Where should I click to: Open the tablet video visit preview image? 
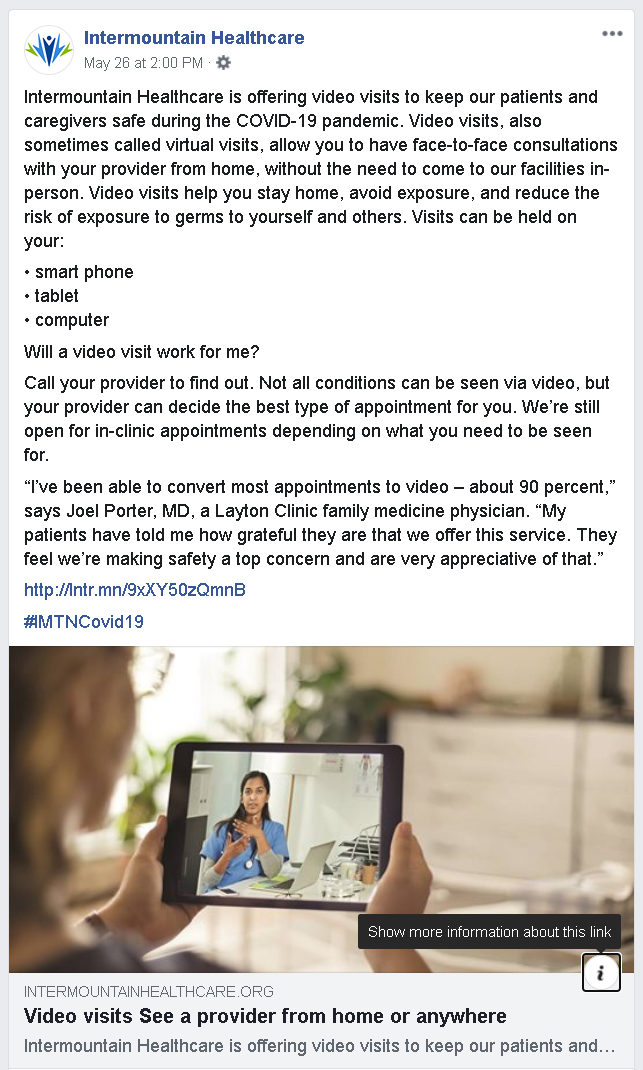[322, 809]
